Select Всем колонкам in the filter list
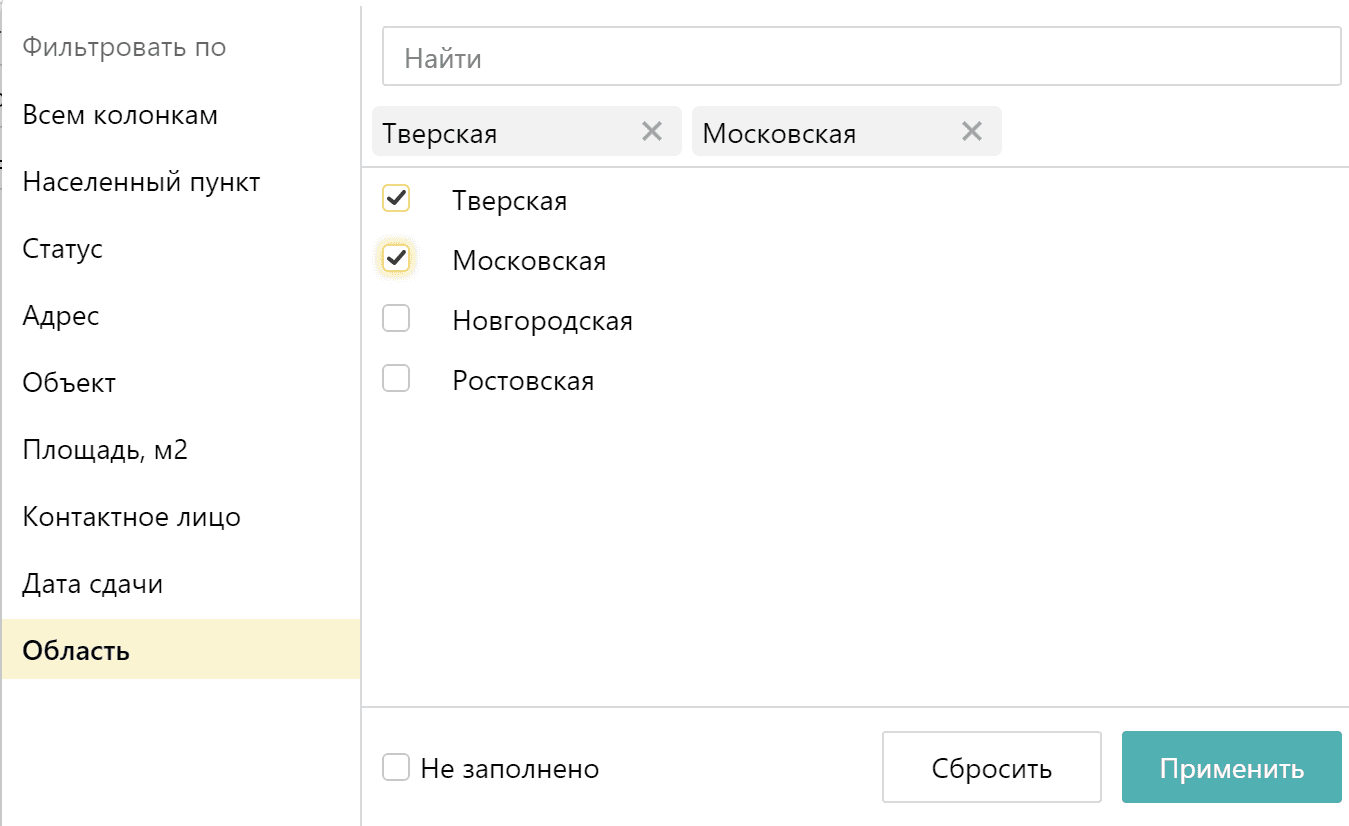This screenshot has width=1349, height=826. point(120,114)
